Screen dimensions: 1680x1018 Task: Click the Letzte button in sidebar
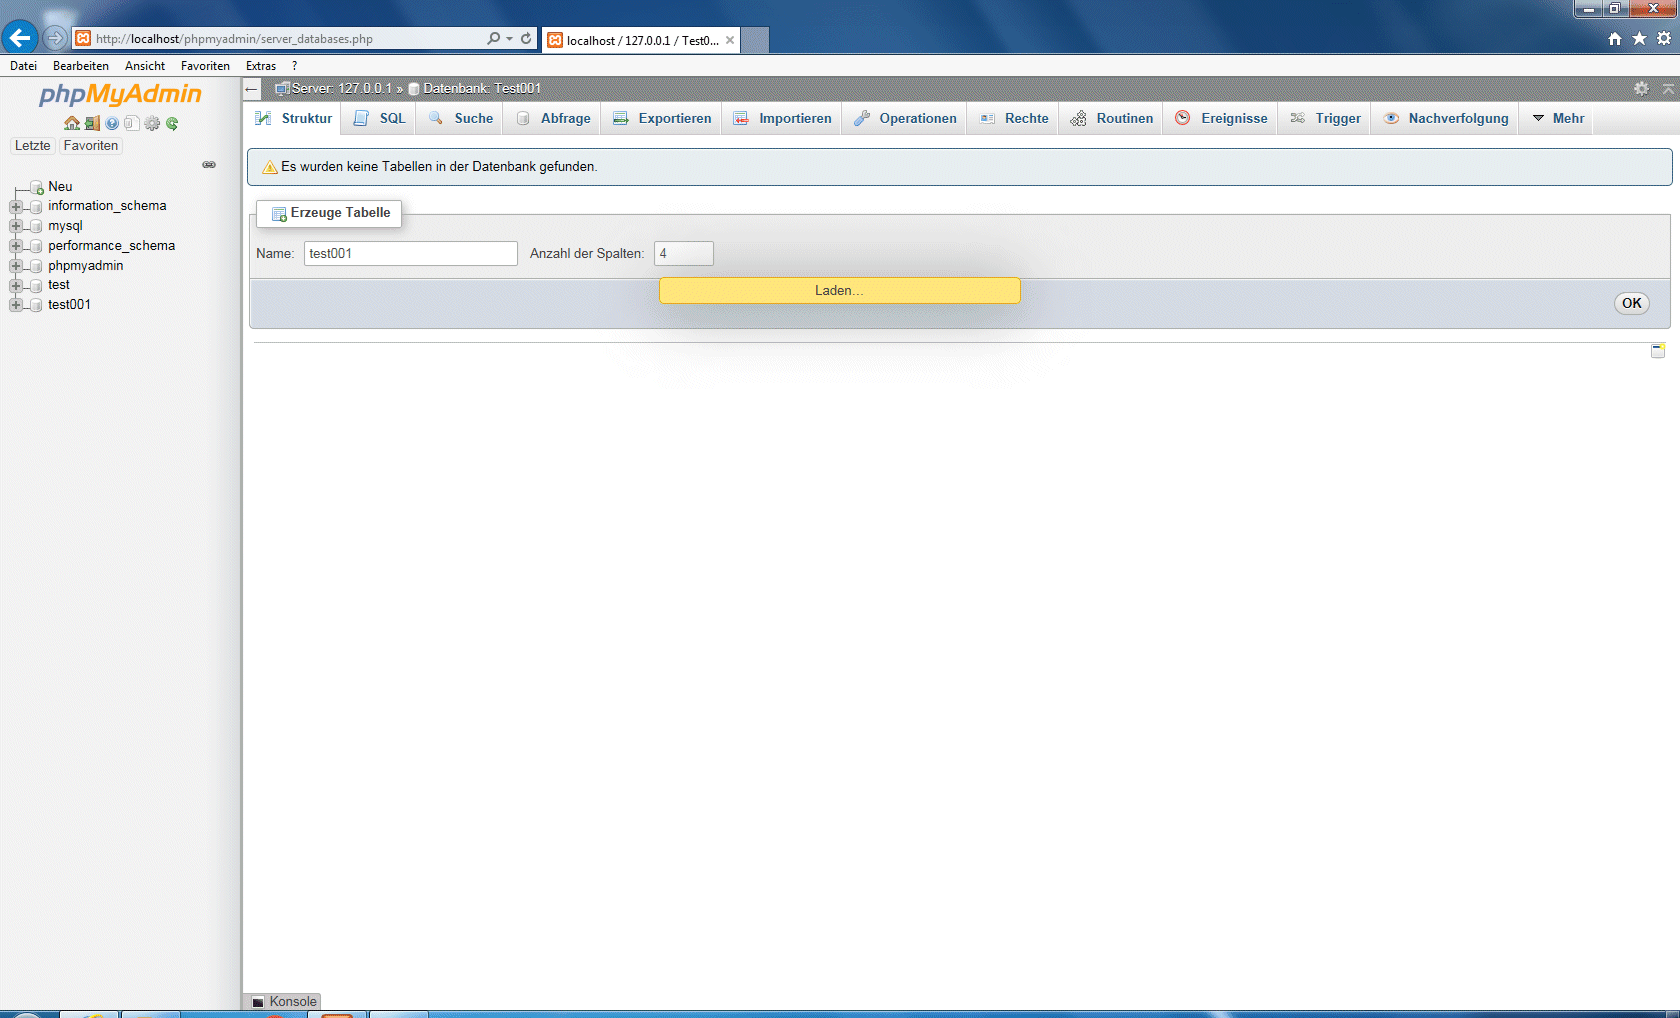tap(32, 146)
